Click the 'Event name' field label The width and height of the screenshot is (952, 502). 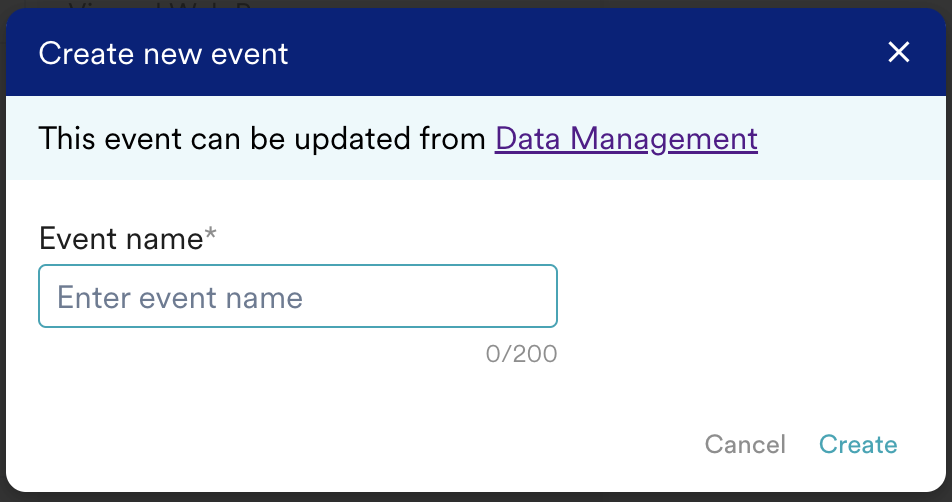120,238
